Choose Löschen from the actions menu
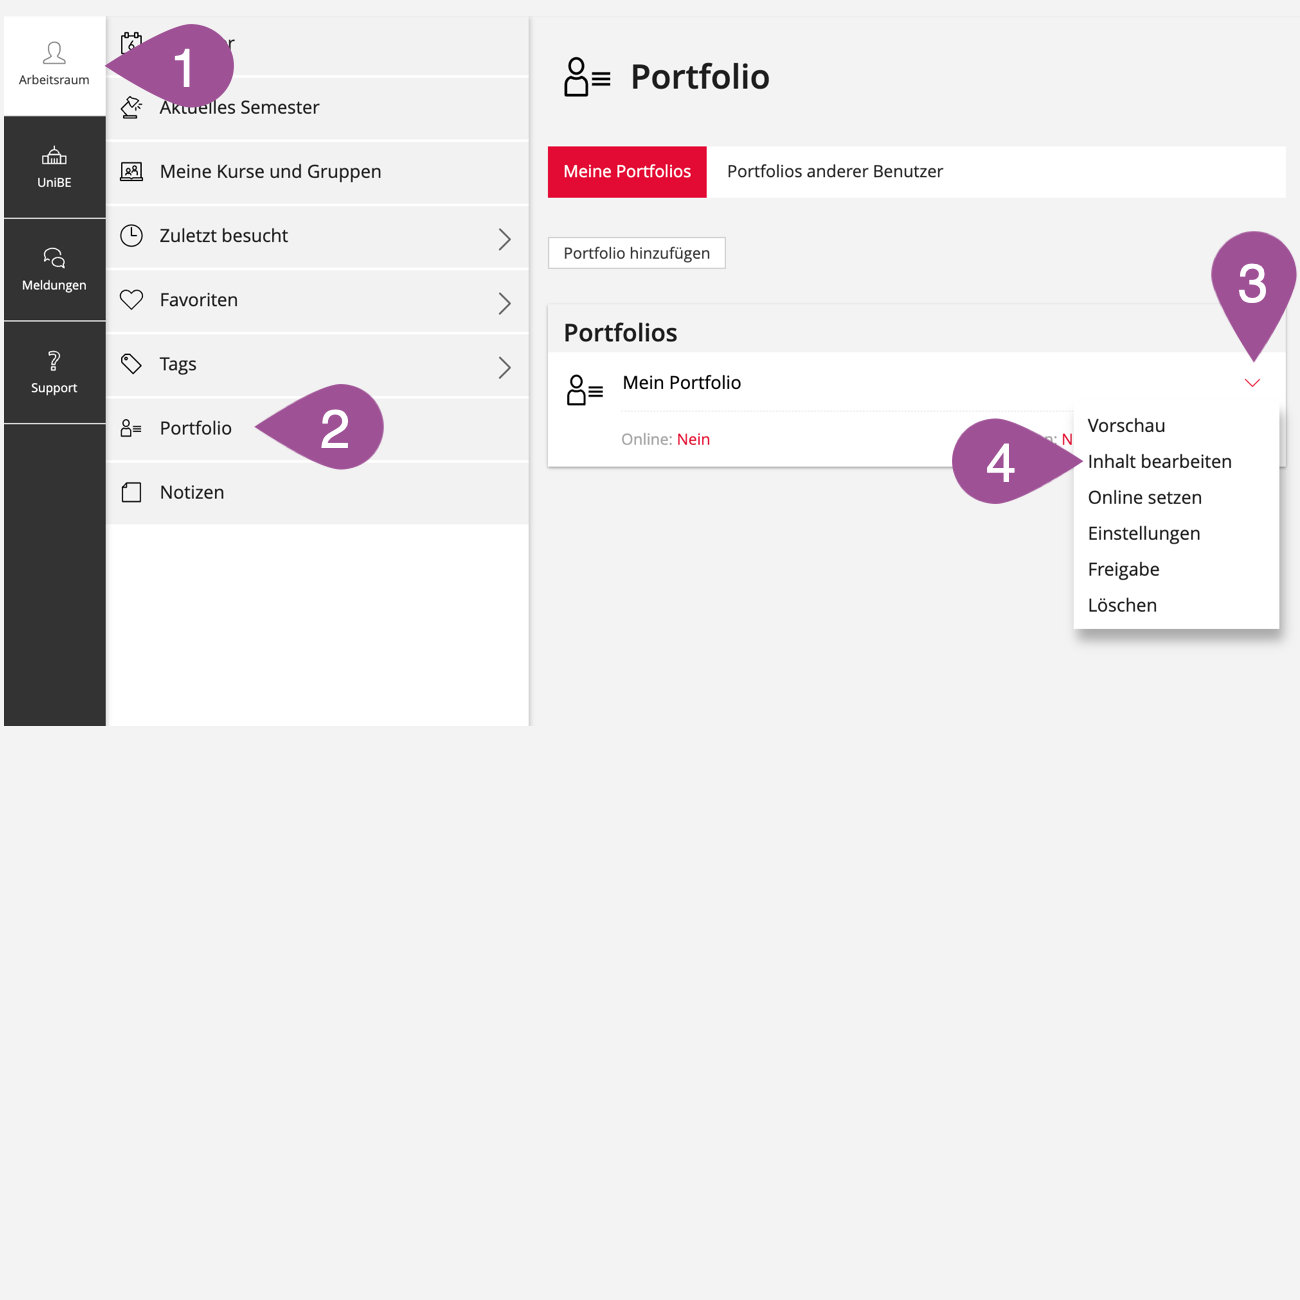Screen dimensions: 1300x1300 click(x=1122, y=606)
